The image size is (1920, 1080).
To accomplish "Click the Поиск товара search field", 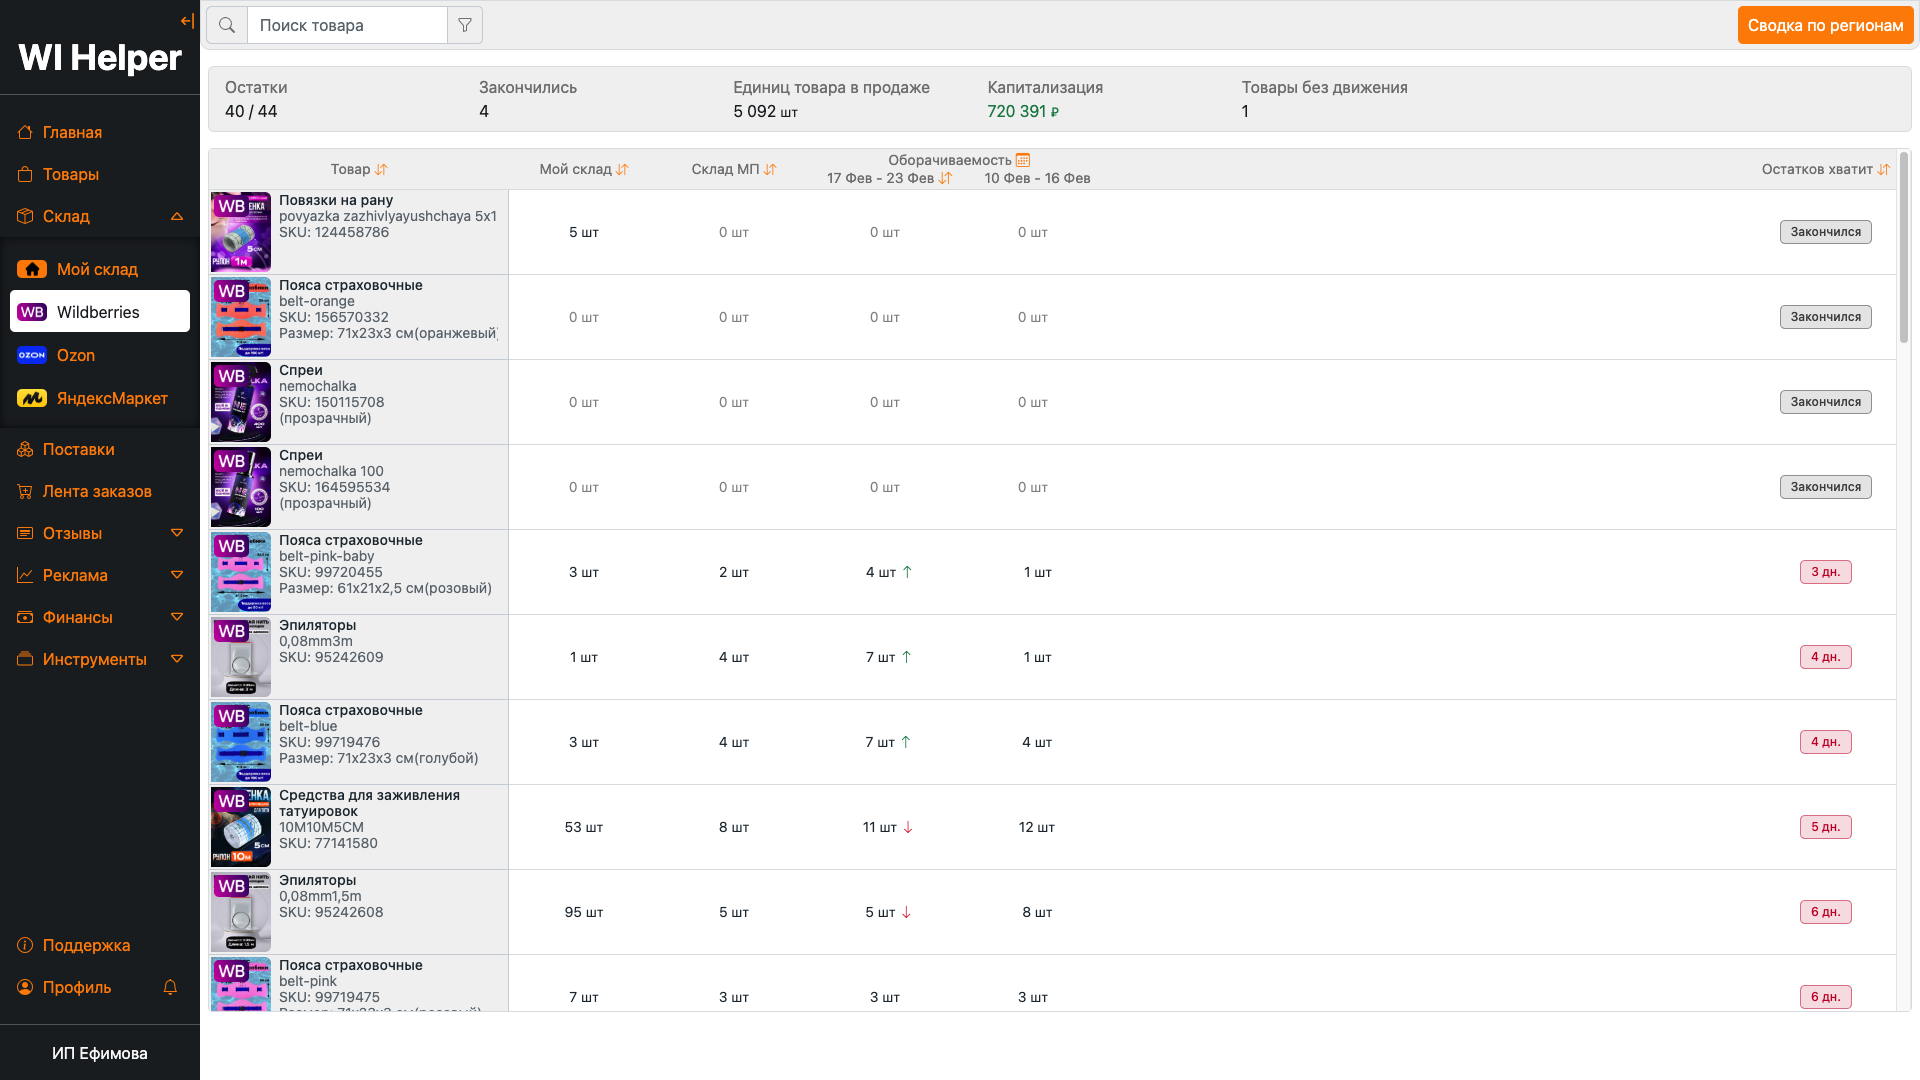I will click(x=347, y=25).
